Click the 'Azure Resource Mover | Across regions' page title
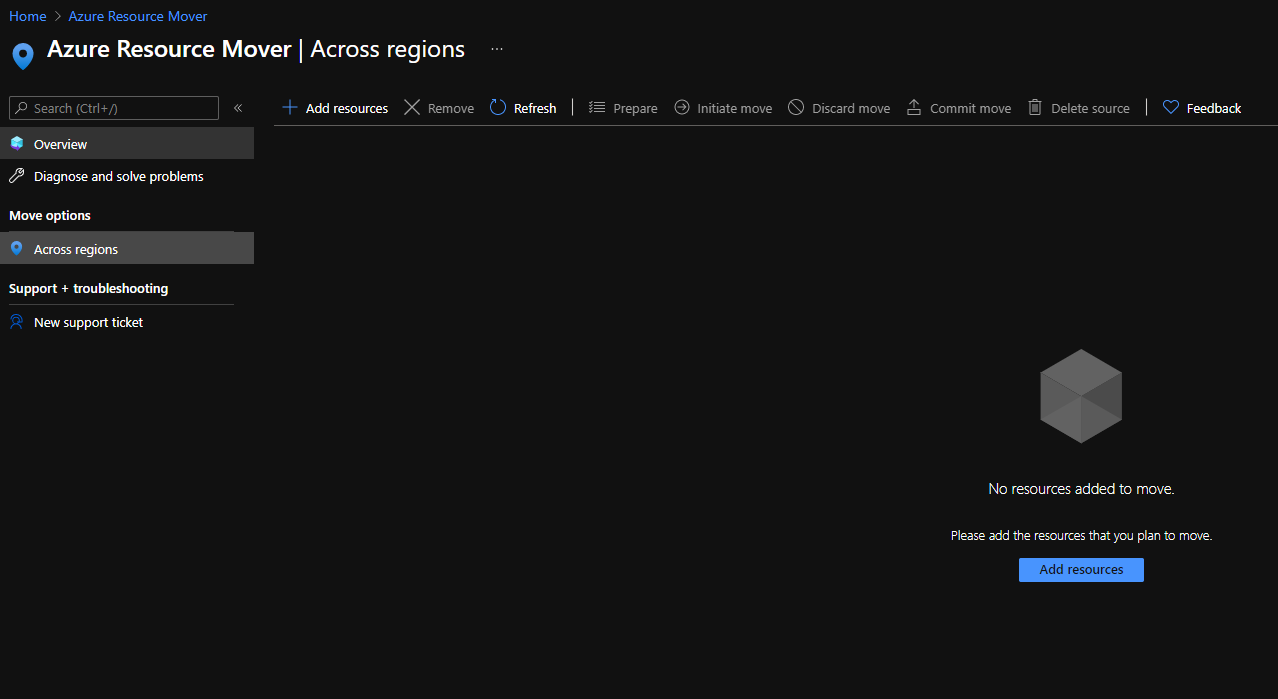Image resolution: width=1278 pixels, height=699 pixels. [x=256, y=49]
